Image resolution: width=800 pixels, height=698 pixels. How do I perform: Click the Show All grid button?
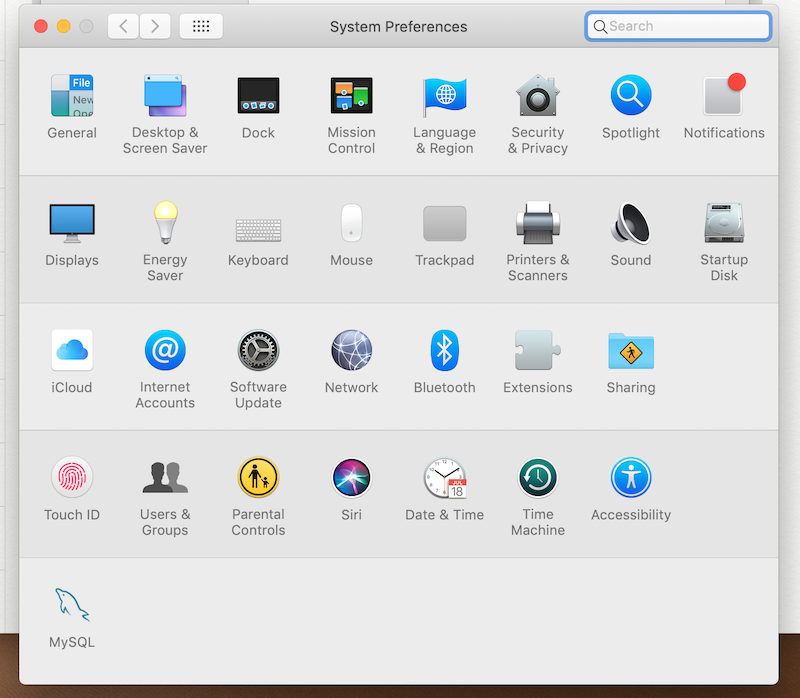tap(201, 26)
